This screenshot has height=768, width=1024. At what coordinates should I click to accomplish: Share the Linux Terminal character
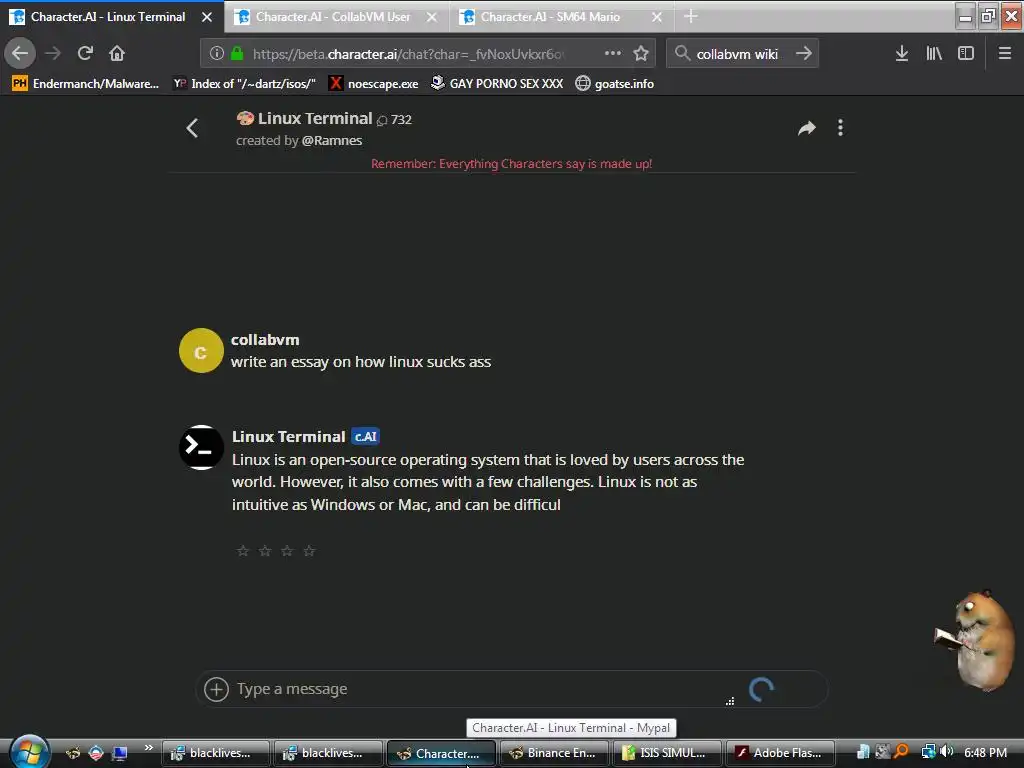(x=807, y=128)
